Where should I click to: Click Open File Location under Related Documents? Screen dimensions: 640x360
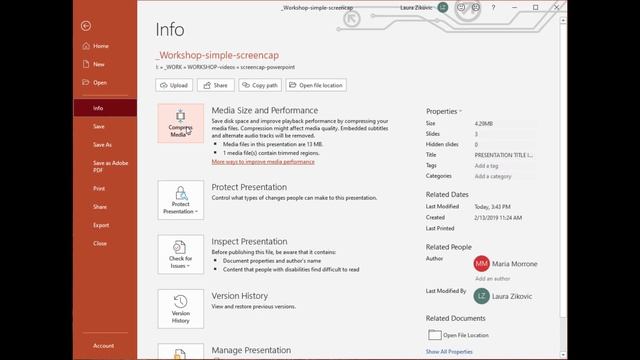click(458, 335)
